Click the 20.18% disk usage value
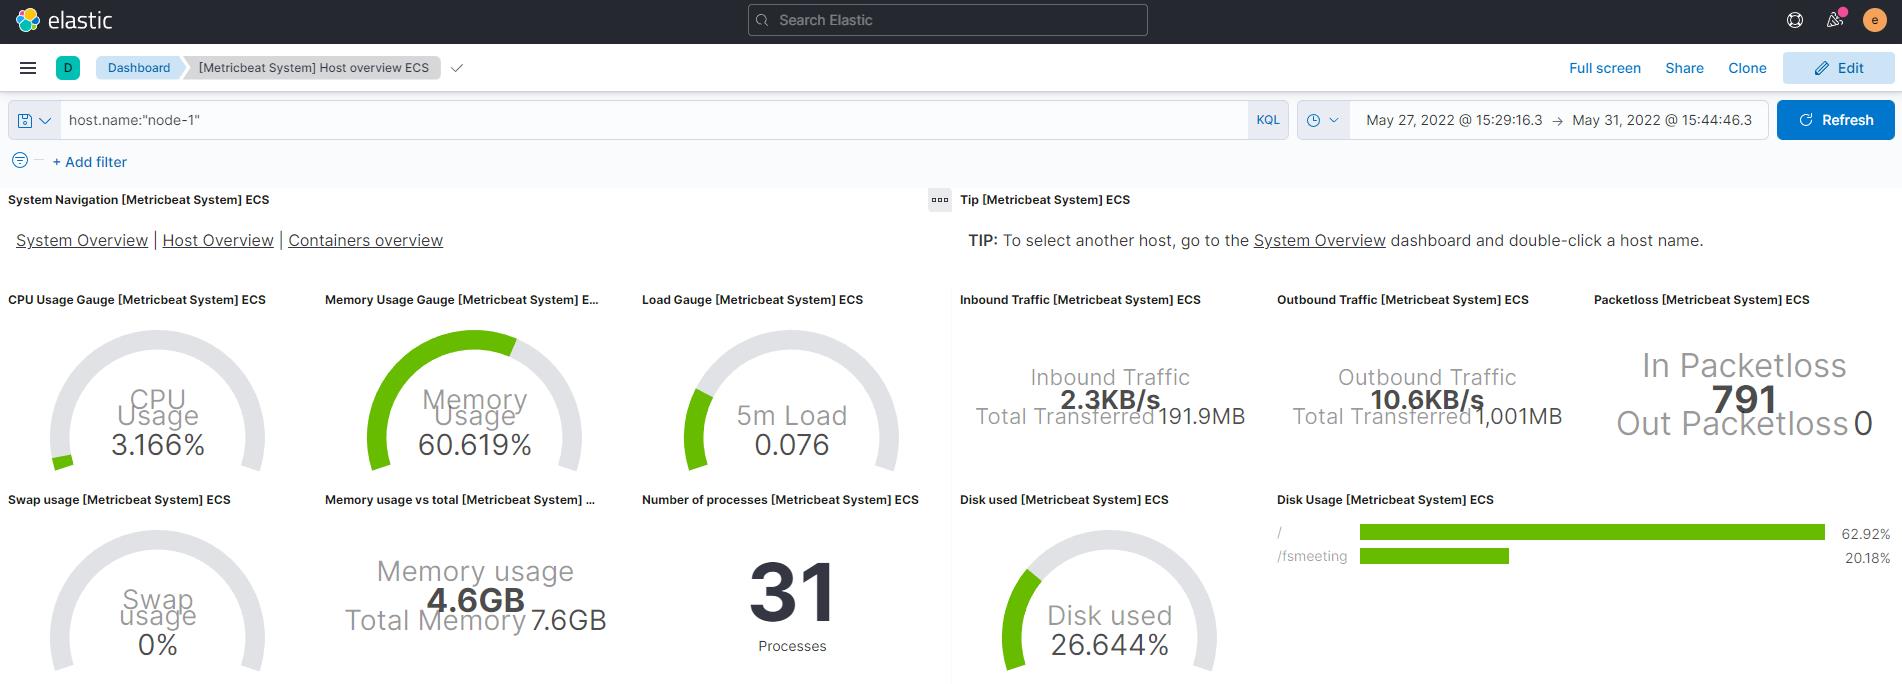Screen dimensions: 1902x684 (x=1867, y=558)
